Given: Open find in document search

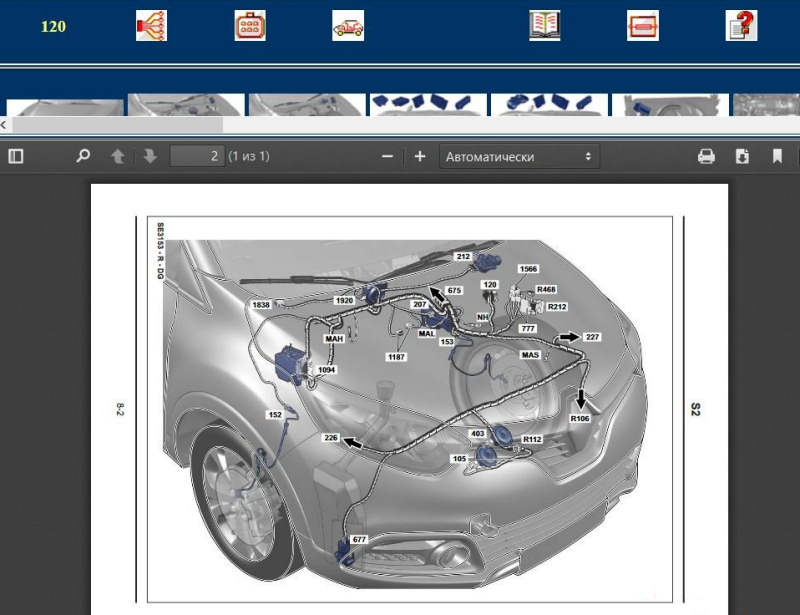Looking at the screenshot, I should pos(83,156).
